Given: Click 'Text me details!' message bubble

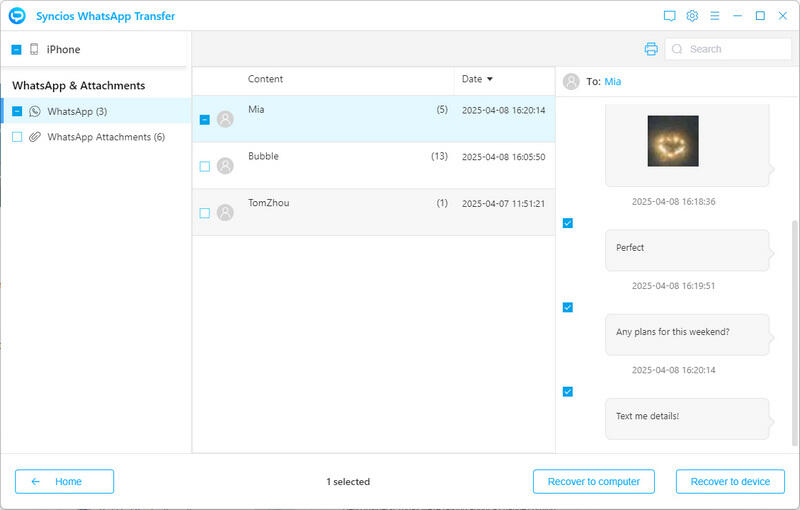Looking at the screenshot, I should click(x=687, y=419).
